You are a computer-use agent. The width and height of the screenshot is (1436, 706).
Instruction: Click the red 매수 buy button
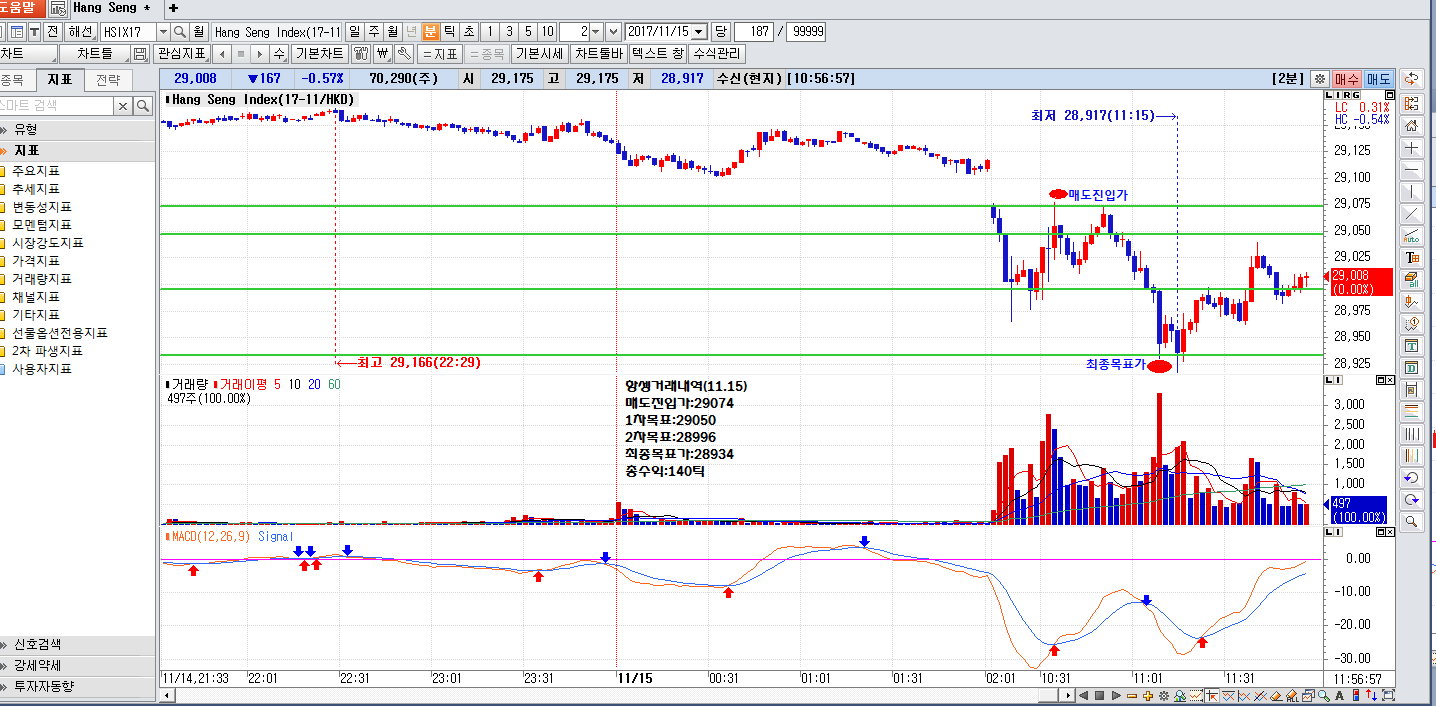click(x=1346, y=78)
